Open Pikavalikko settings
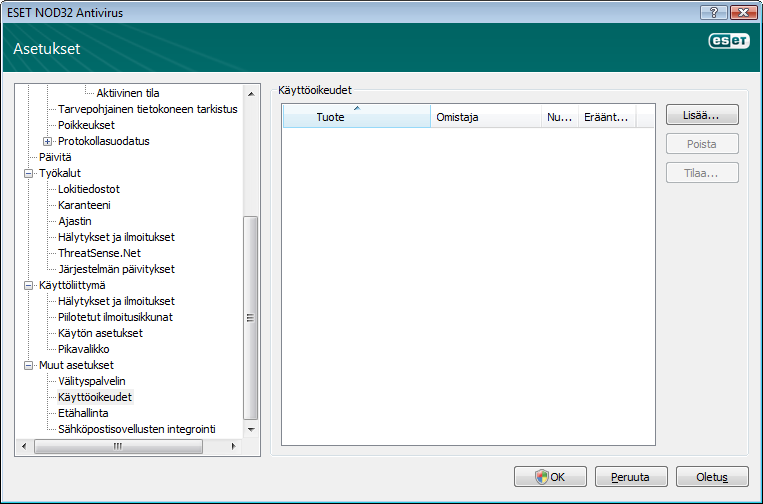763x504 pixels. pos(84,349)
